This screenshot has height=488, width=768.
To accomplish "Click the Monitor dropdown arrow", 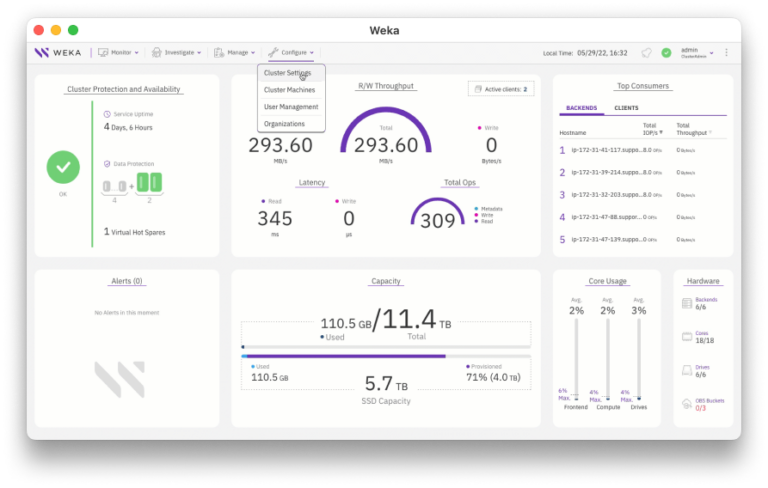I will point(137,53).
